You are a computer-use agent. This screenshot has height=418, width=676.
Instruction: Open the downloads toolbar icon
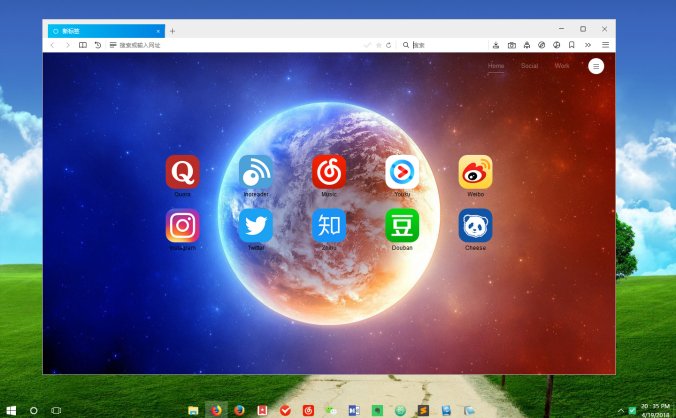[496, 45]
